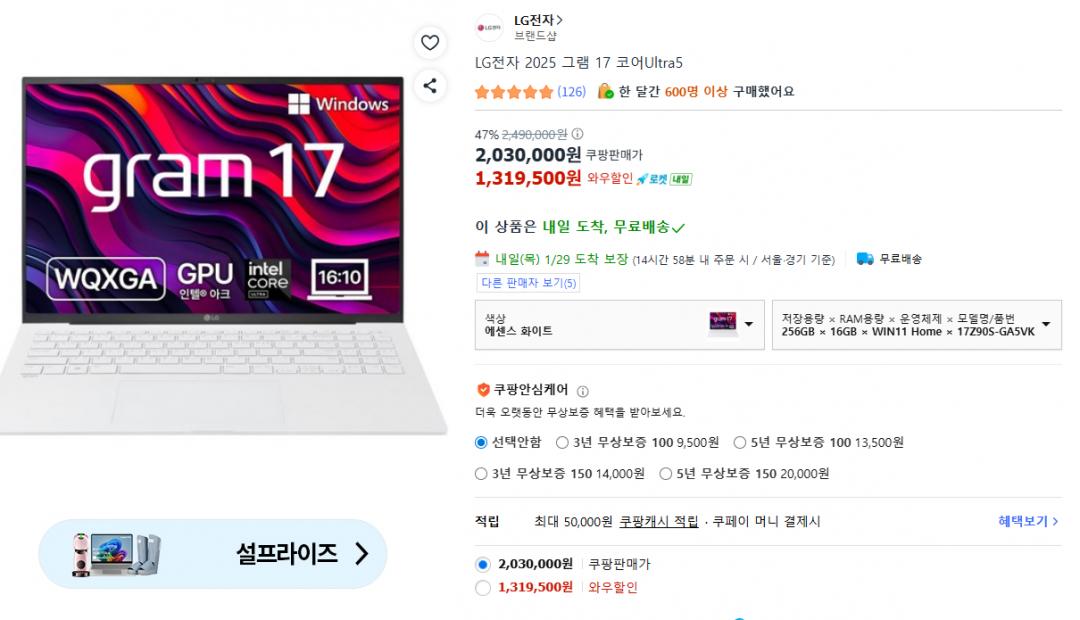1080x620 pixels.
Task: Click info icon beside 쿠팡안심케어
Action: pos(583,391)
